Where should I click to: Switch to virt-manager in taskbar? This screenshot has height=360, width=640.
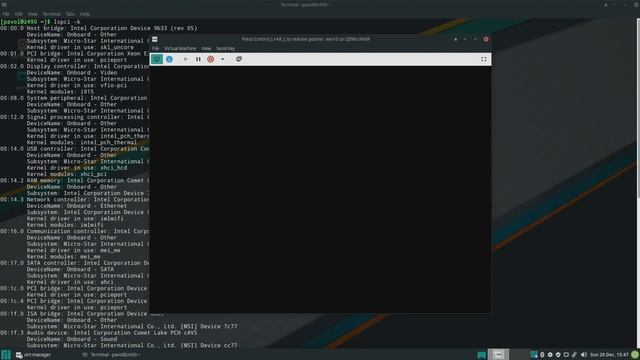coord(33,355)
